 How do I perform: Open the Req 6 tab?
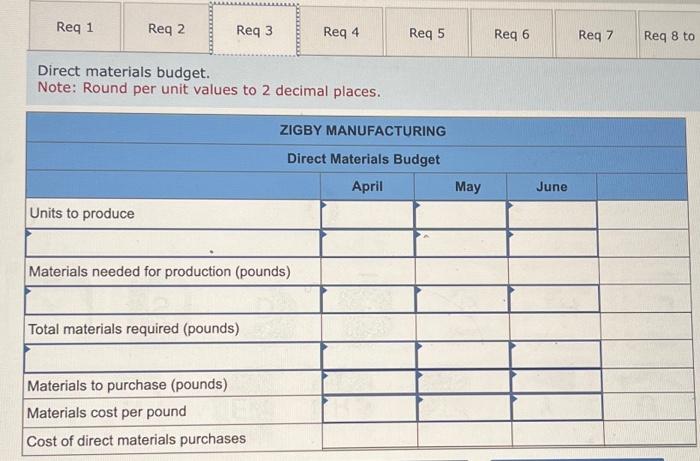(512, 34)
